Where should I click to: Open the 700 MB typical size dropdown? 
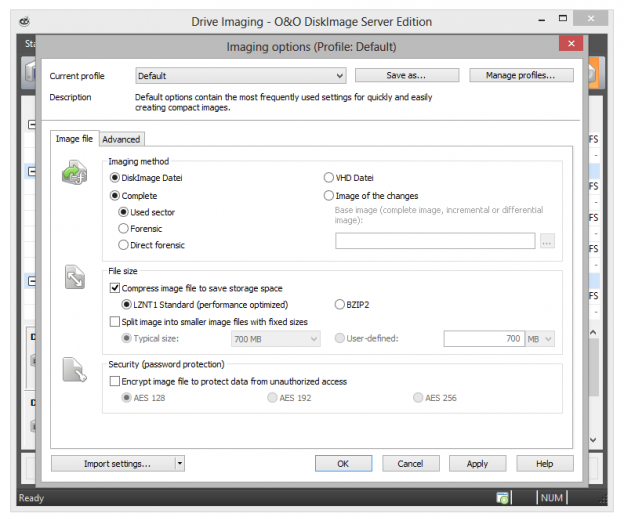point(275,339)
